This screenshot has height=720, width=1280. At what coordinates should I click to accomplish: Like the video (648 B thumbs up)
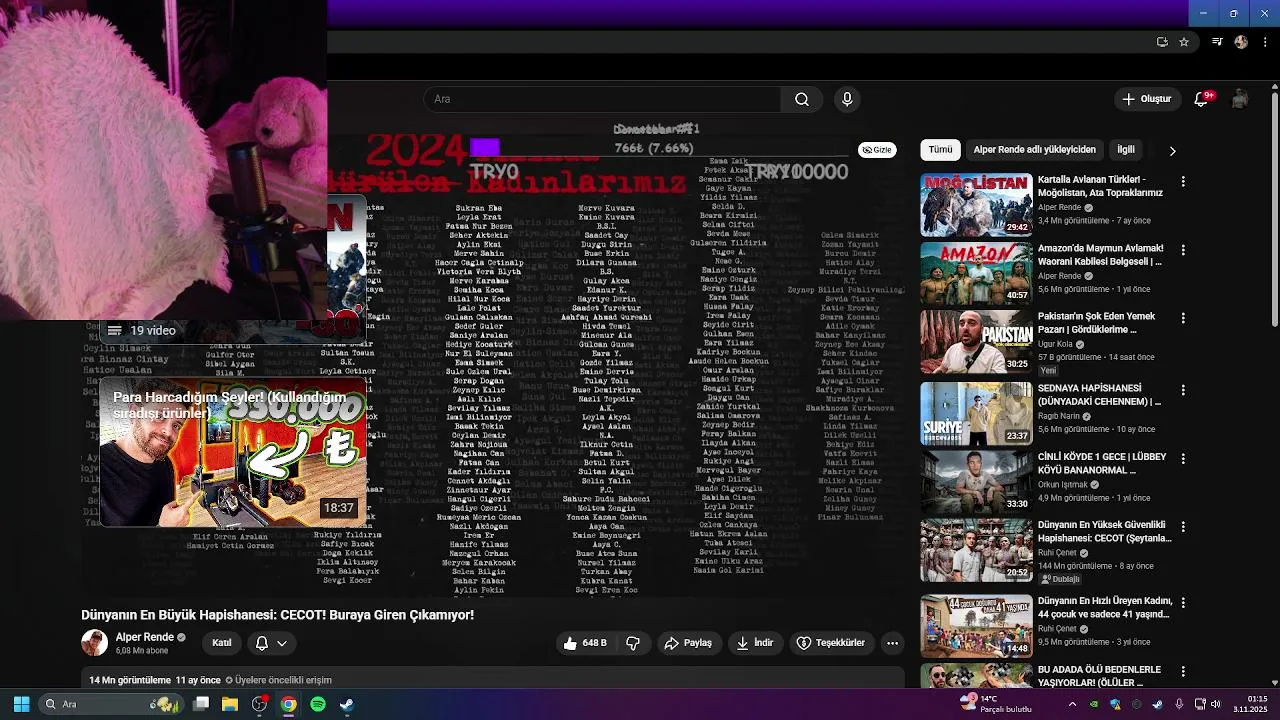click(586, 643)
